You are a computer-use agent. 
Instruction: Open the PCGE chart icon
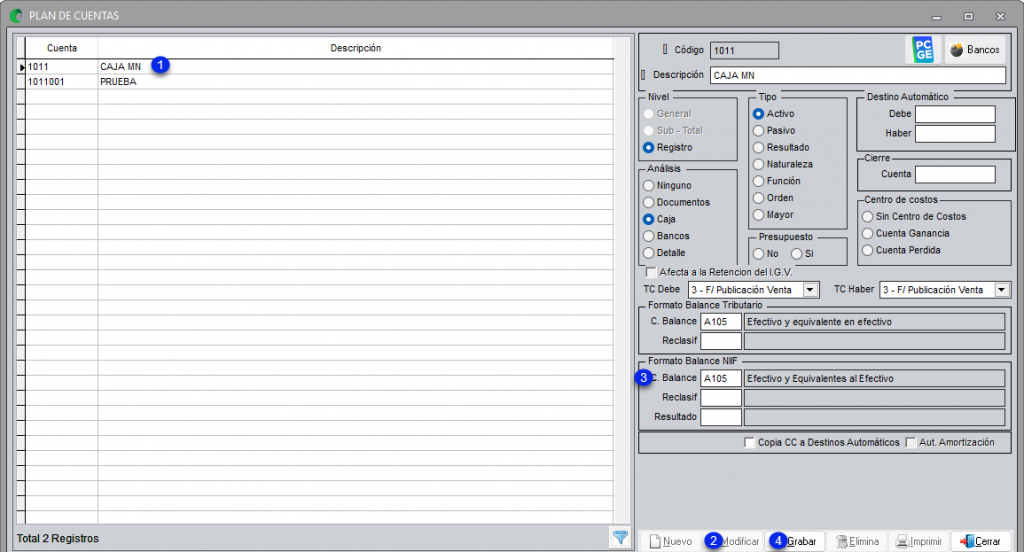923,50
